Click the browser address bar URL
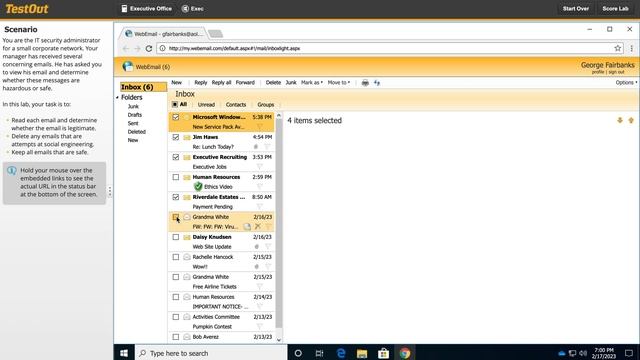 point(234,49)
